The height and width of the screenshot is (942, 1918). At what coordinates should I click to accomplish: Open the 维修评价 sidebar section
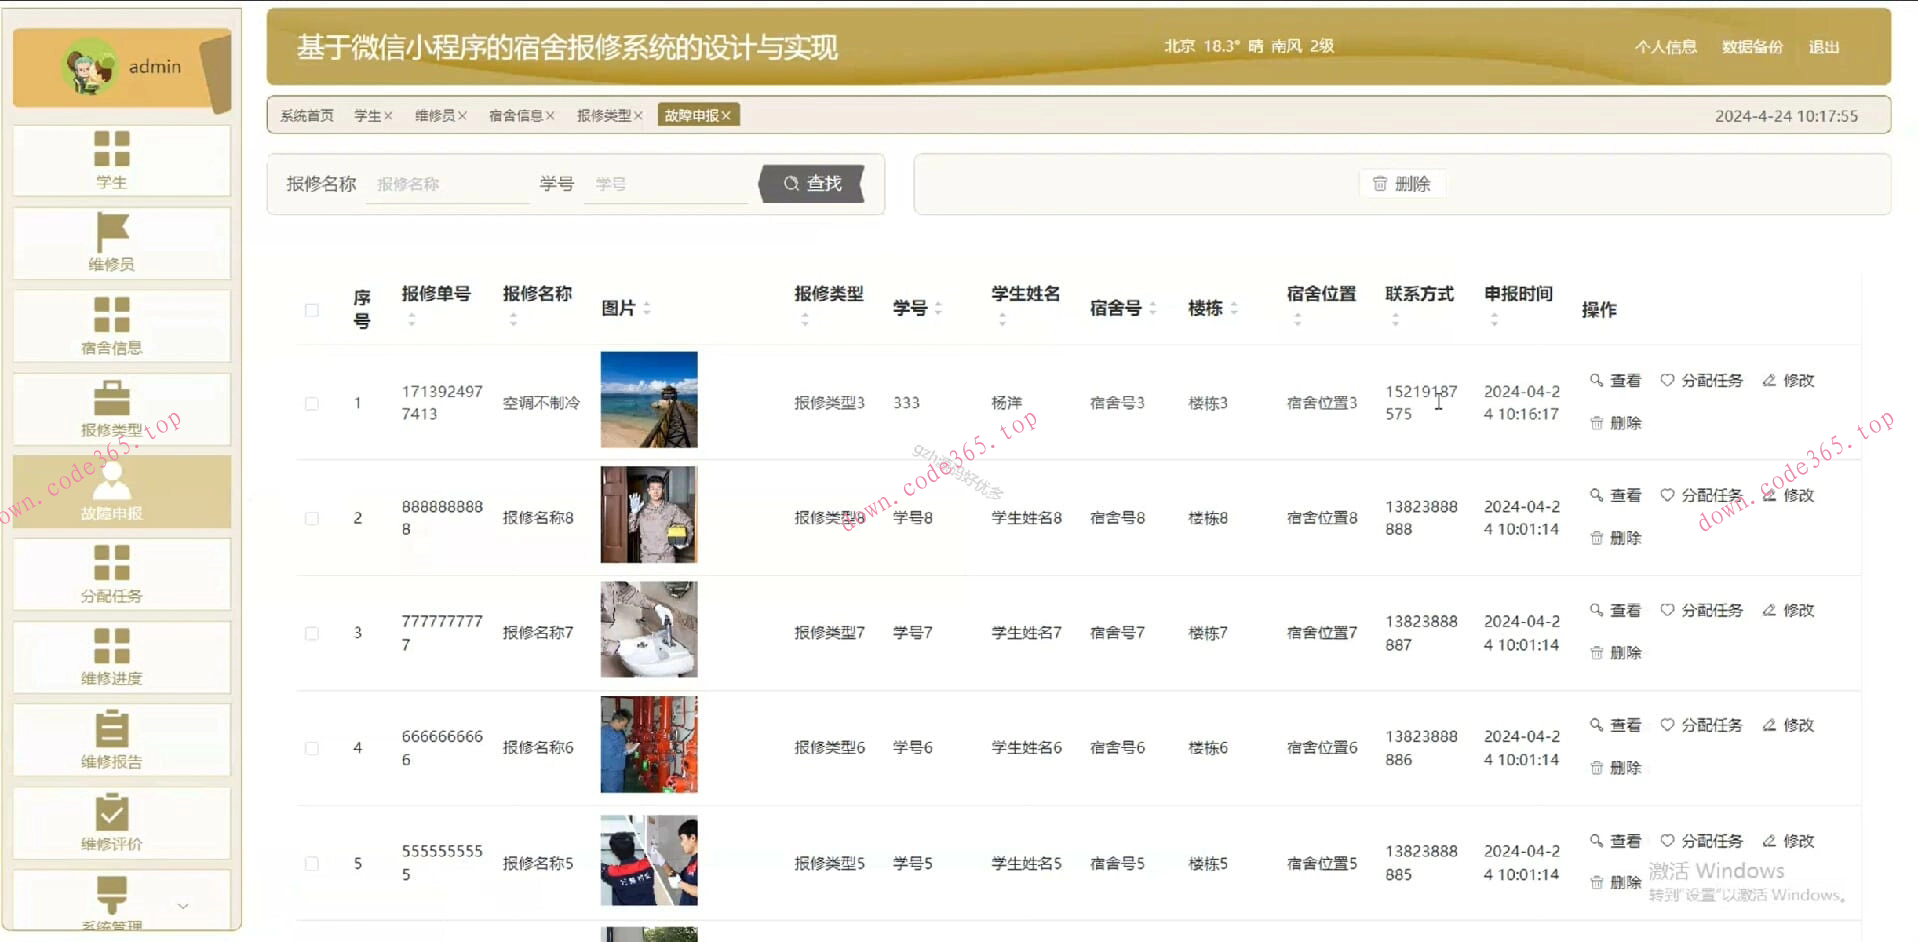[113, 820]
